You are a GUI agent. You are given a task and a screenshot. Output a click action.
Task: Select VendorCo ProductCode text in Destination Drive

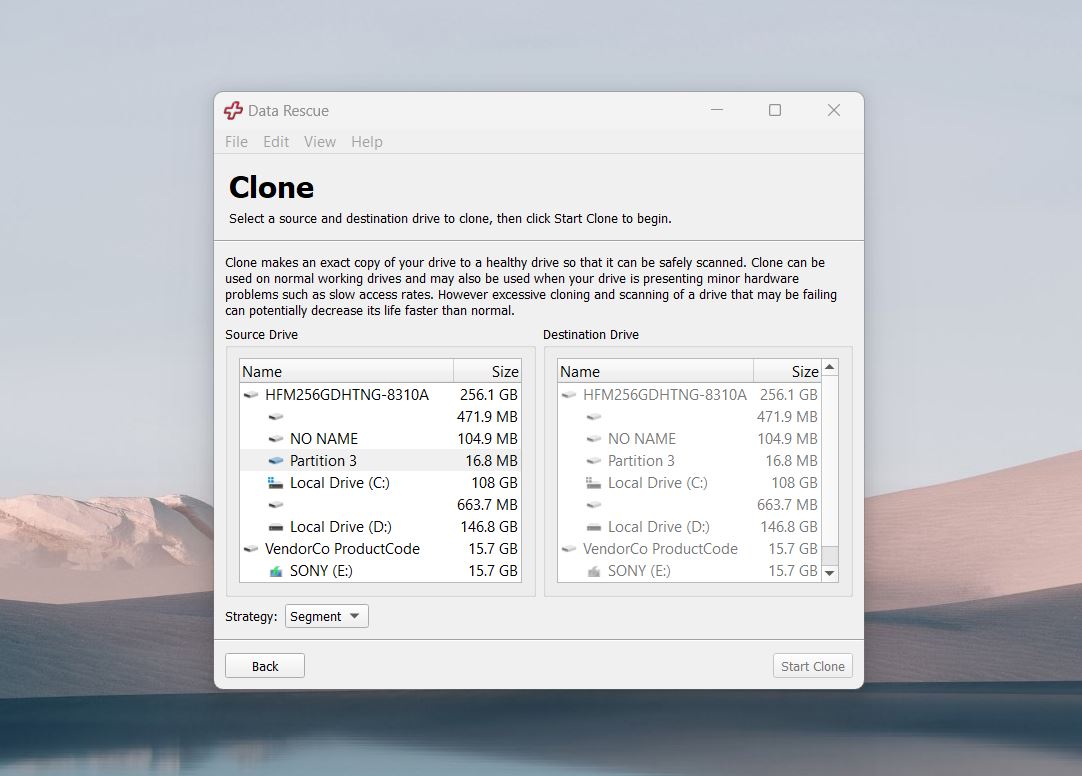[660, 549]
